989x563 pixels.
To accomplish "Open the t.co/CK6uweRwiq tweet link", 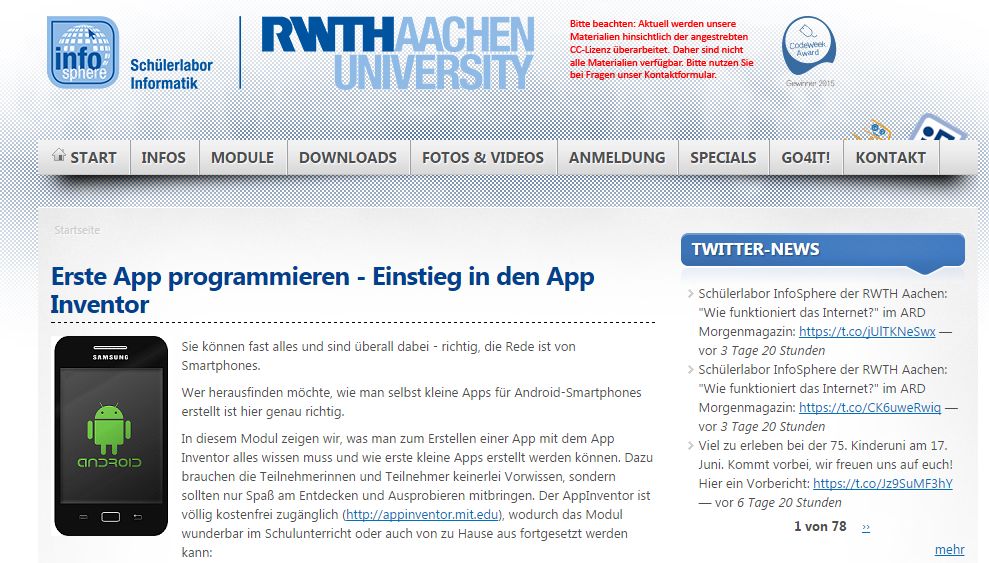I will coord(870,407).
